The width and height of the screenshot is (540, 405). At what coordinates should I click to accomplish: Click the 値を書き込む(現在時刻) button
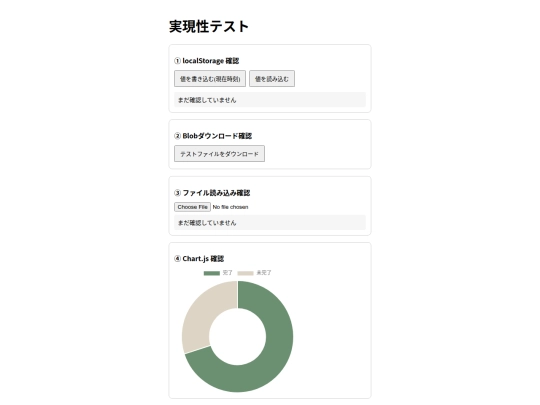(210, 79)
